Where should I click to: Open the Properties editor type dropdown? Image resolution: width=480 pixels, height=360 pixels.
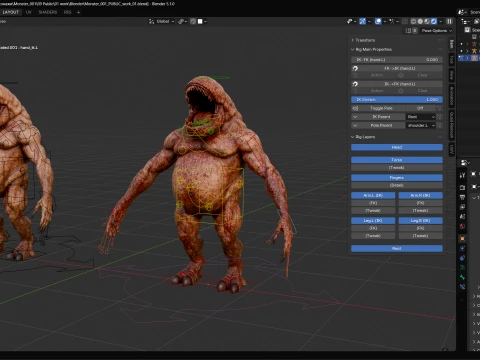click(x=464, y=163)
